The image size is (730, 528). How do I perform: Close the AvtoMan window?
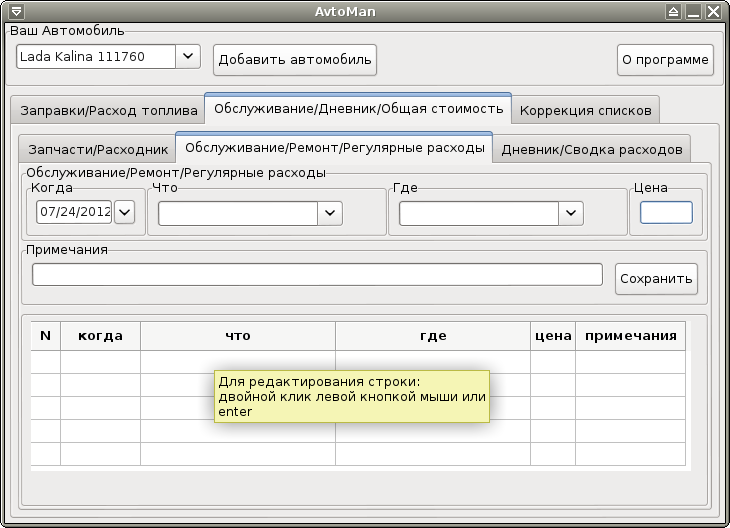point(713,11)
